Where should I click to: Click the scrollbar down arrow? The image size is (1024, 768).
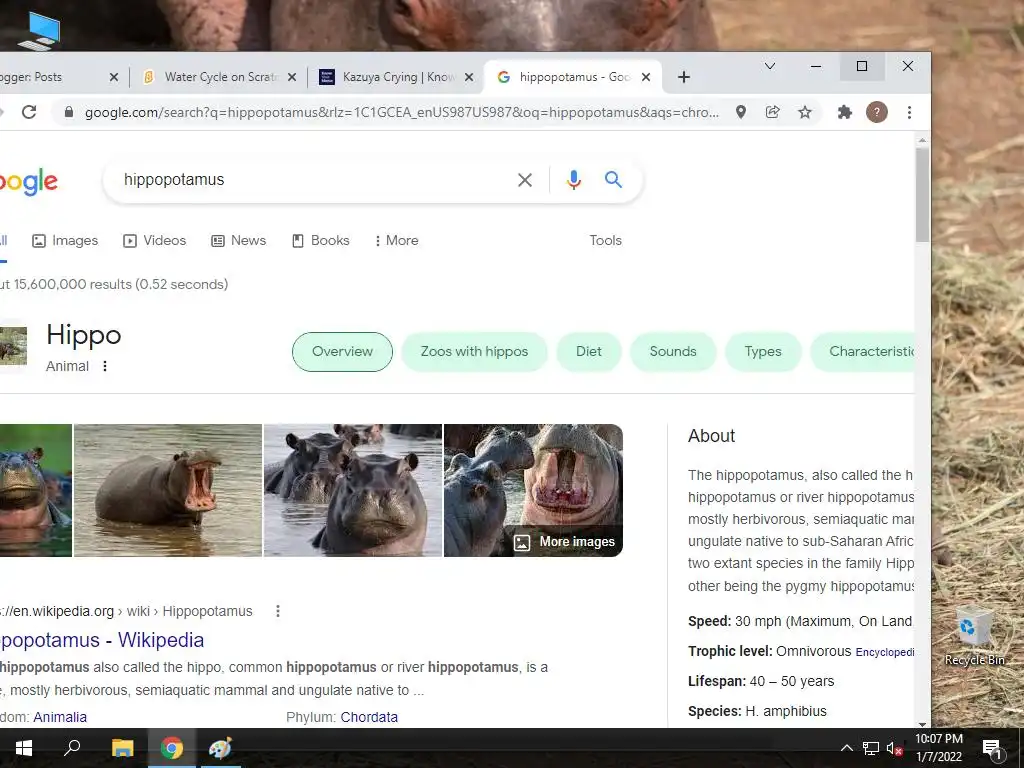click(922, 724)
